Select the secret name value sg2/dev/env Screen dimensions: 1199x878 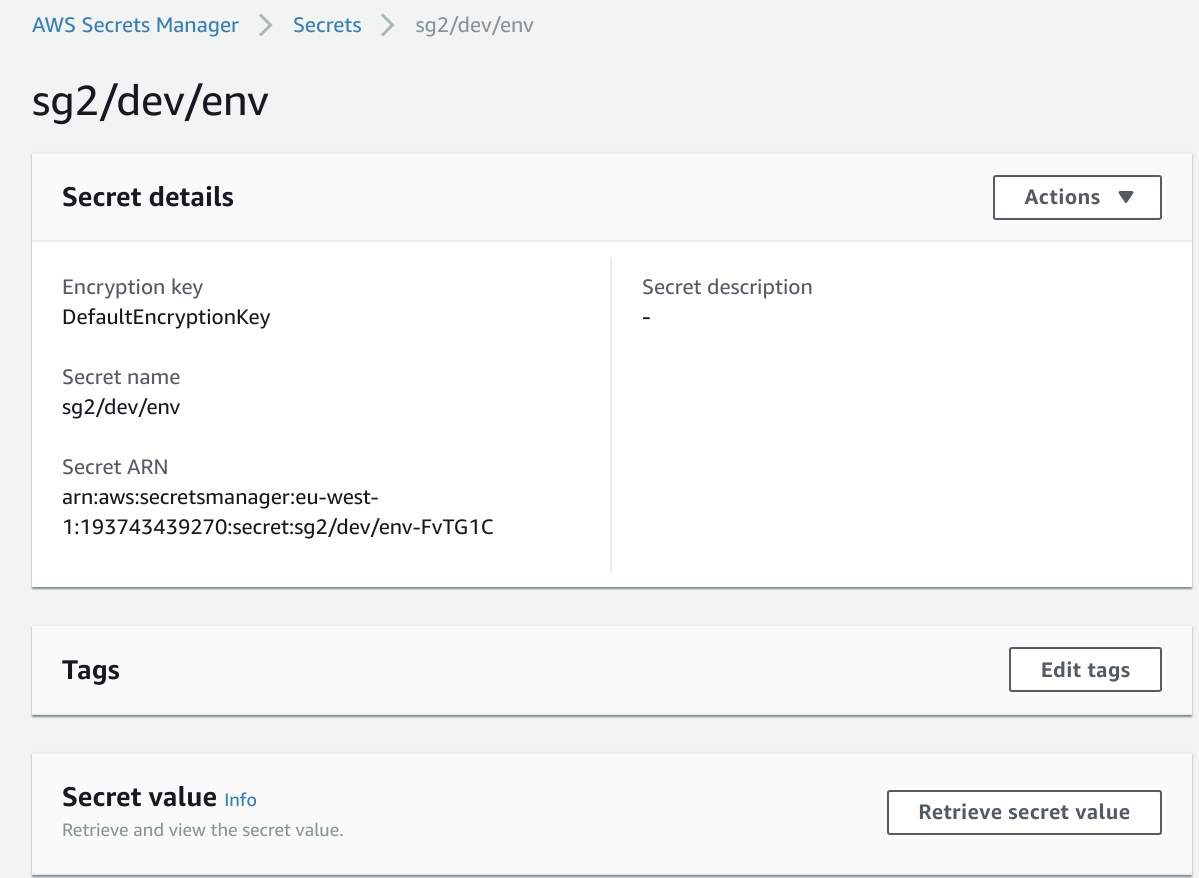[121, 407]
